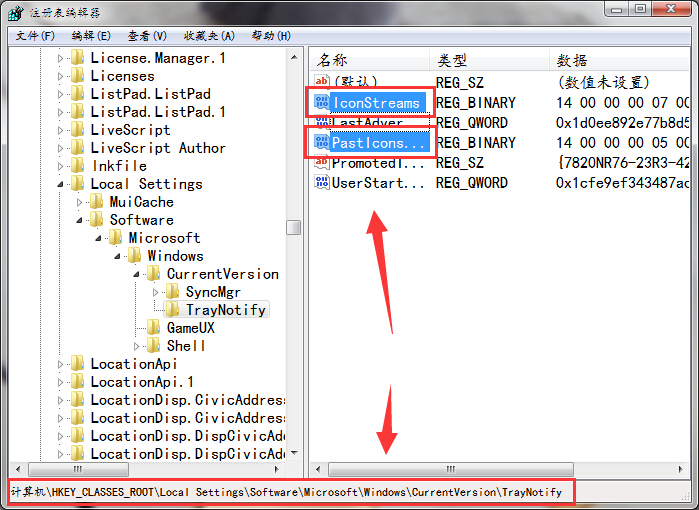Click the TrayNotify folder icon
Viewport: 699px width, 510px height.
tap(173, 310)
